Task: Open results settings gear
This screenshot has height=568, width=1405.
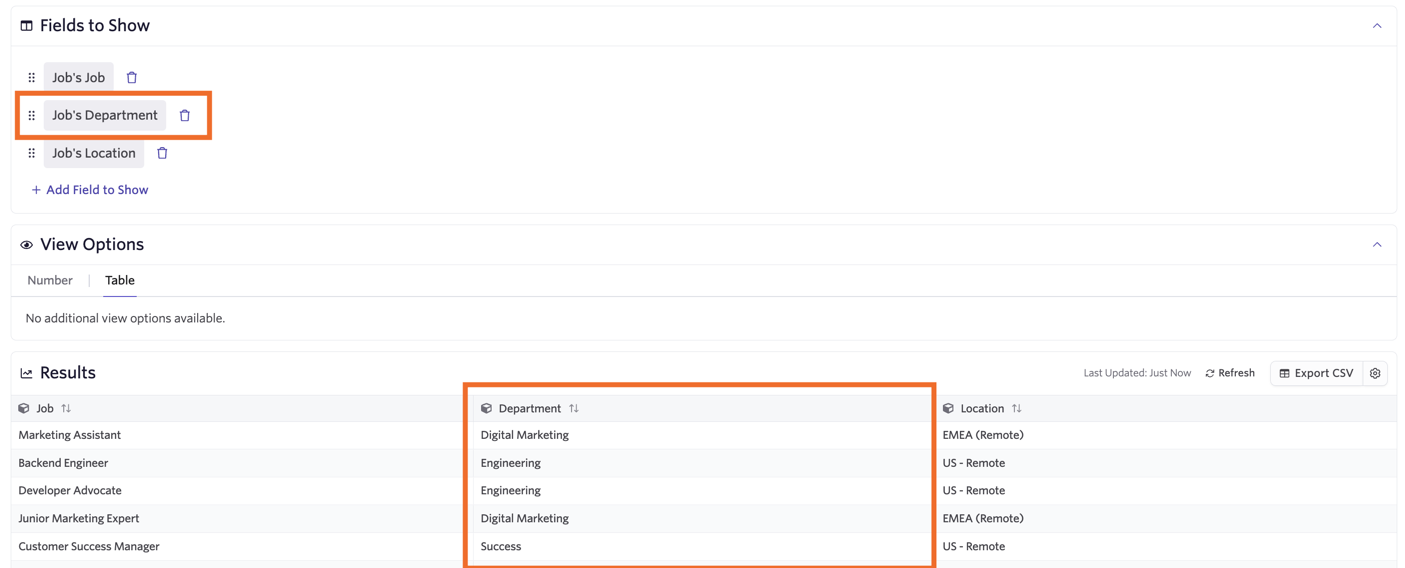Action: [1375, 373]
